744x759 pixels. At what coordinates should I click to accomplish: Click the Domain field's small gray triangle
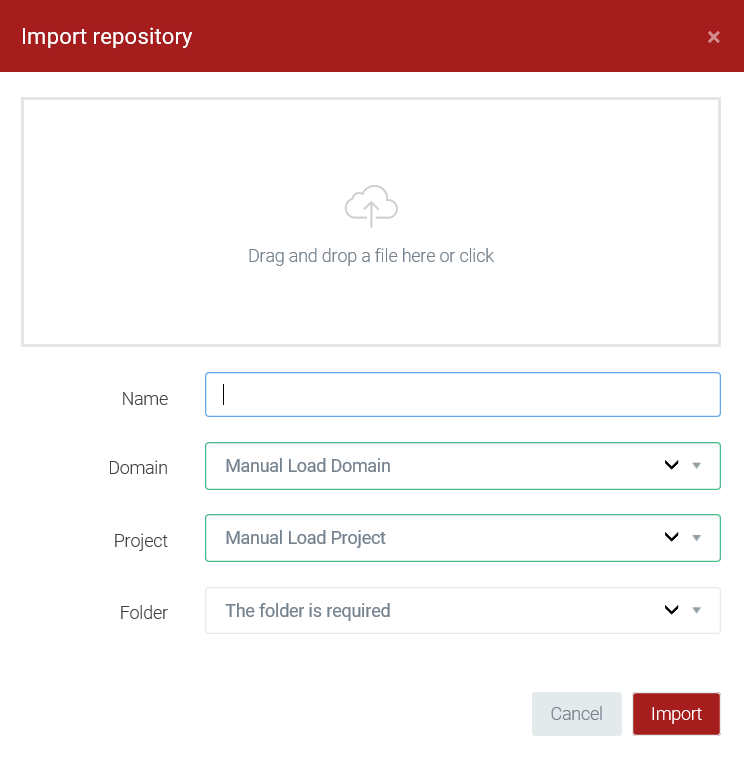(x=697, y=466)
